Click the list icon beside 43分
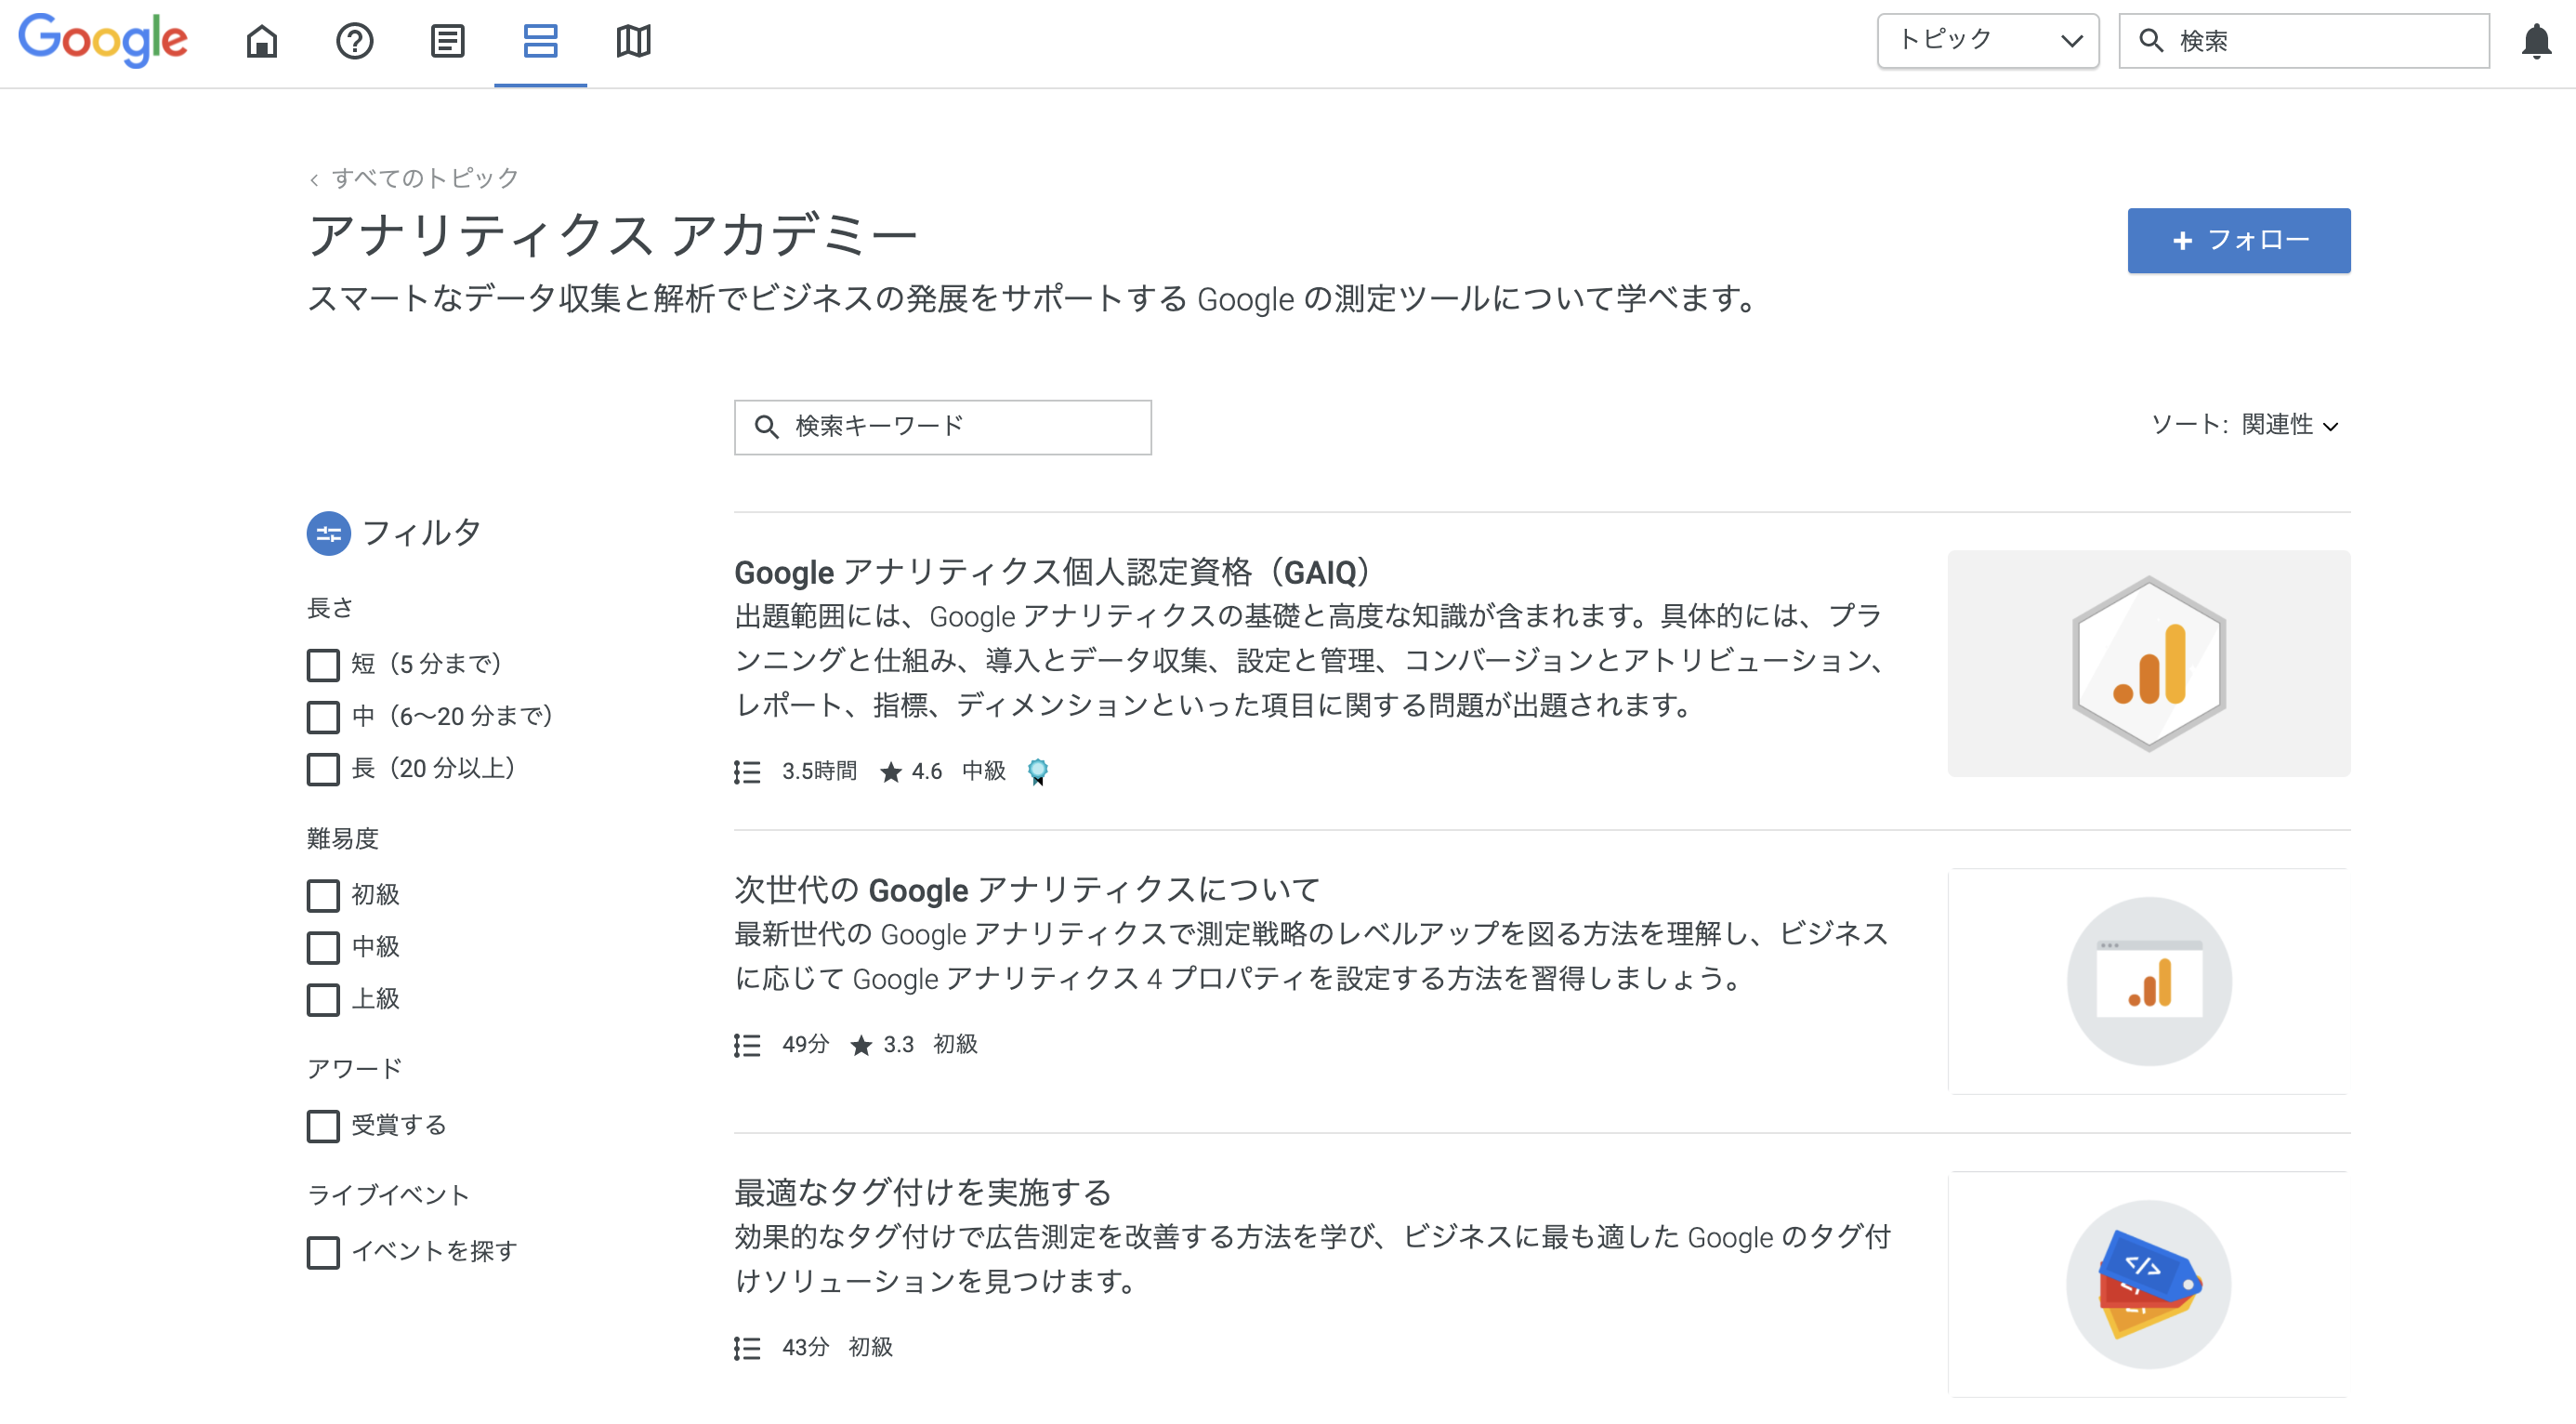The width and height of the screenshot is (2576, 1424). 747,1348
